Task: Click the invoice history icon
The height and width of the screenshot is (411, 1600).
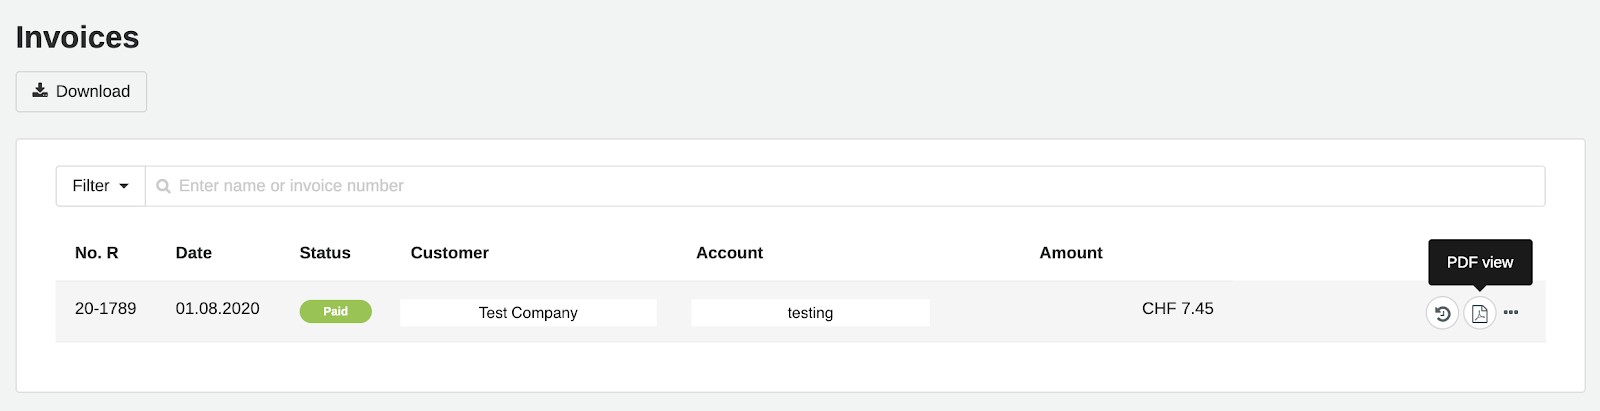Action: point(1442,313)
